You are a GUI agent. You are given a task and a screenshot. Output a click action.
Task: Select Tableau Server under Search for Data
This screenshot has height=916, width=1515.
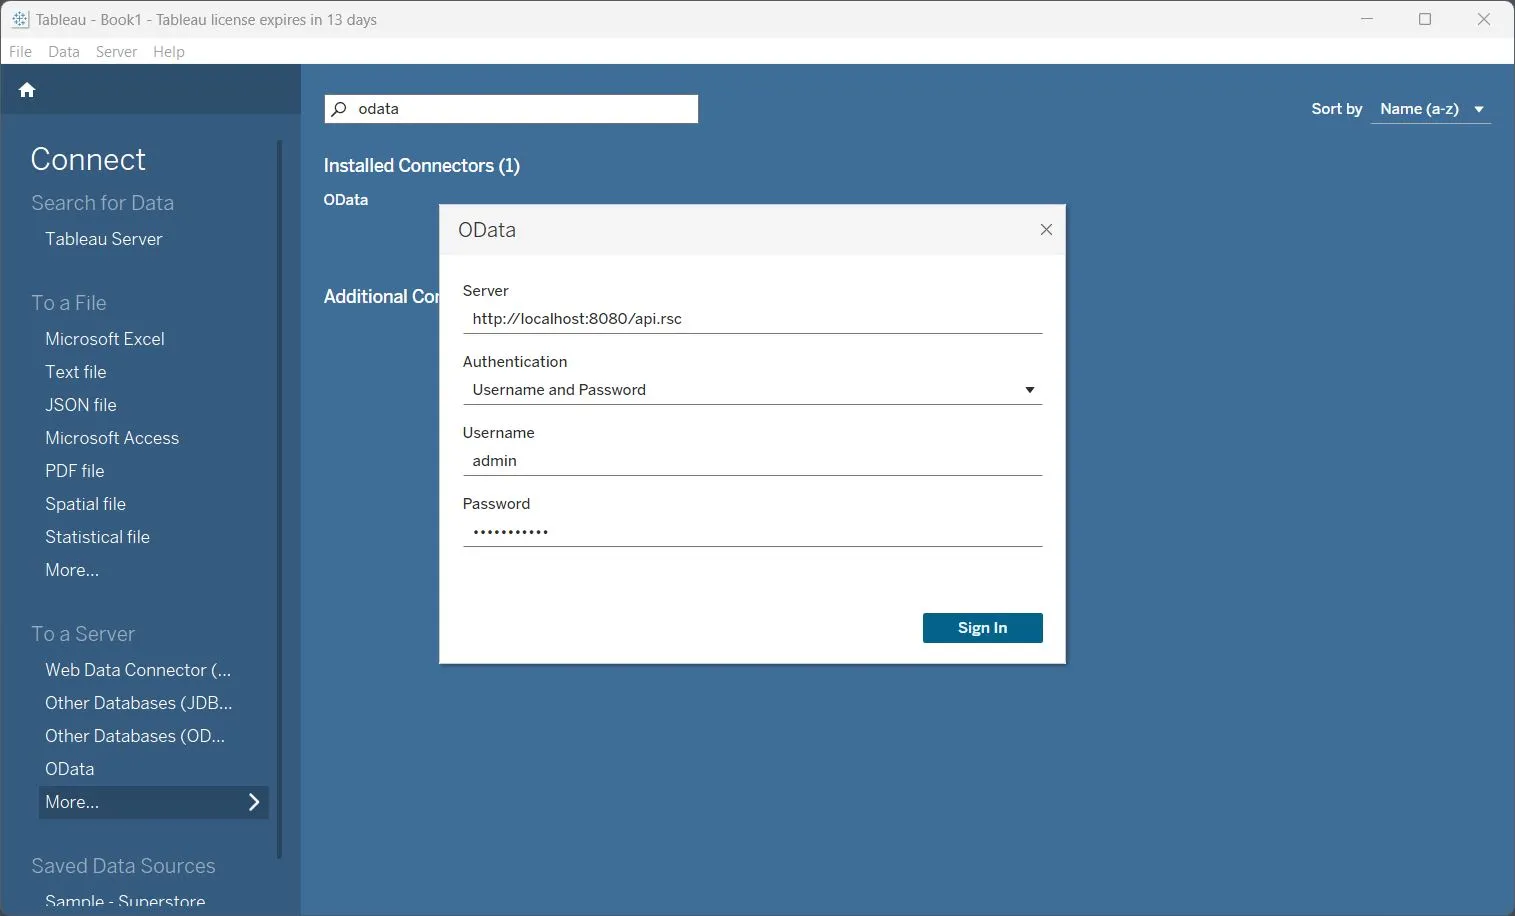(x=103, y=239)
